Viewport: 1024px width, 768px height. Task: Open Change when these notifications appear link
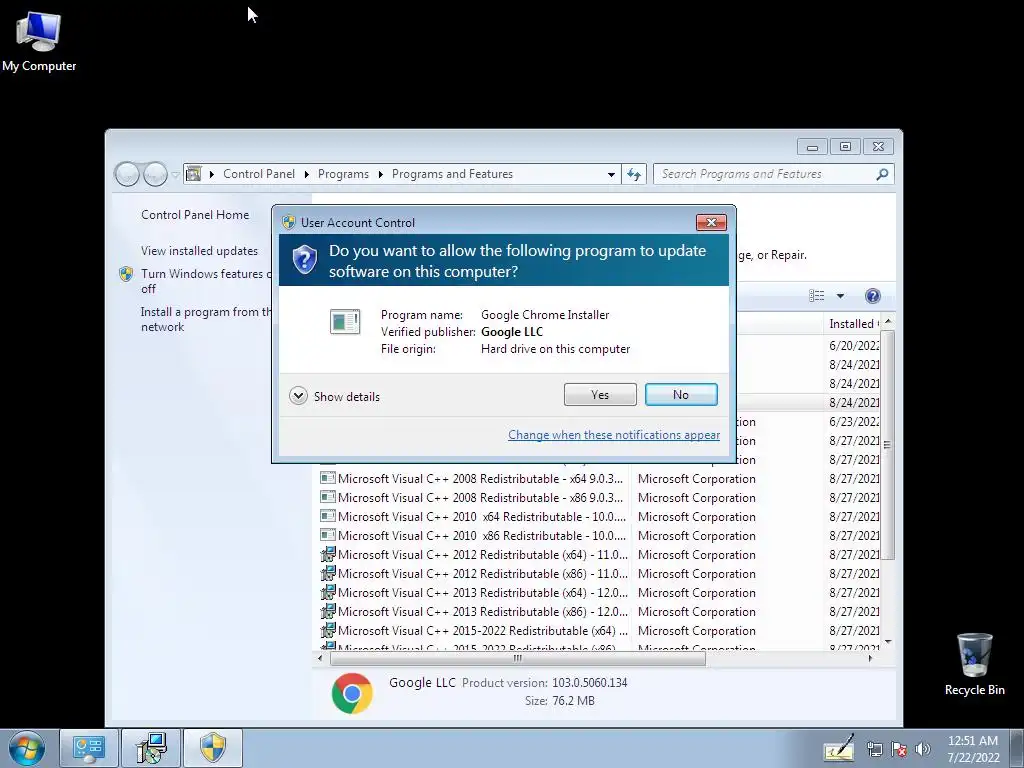[x=614, y=435]
